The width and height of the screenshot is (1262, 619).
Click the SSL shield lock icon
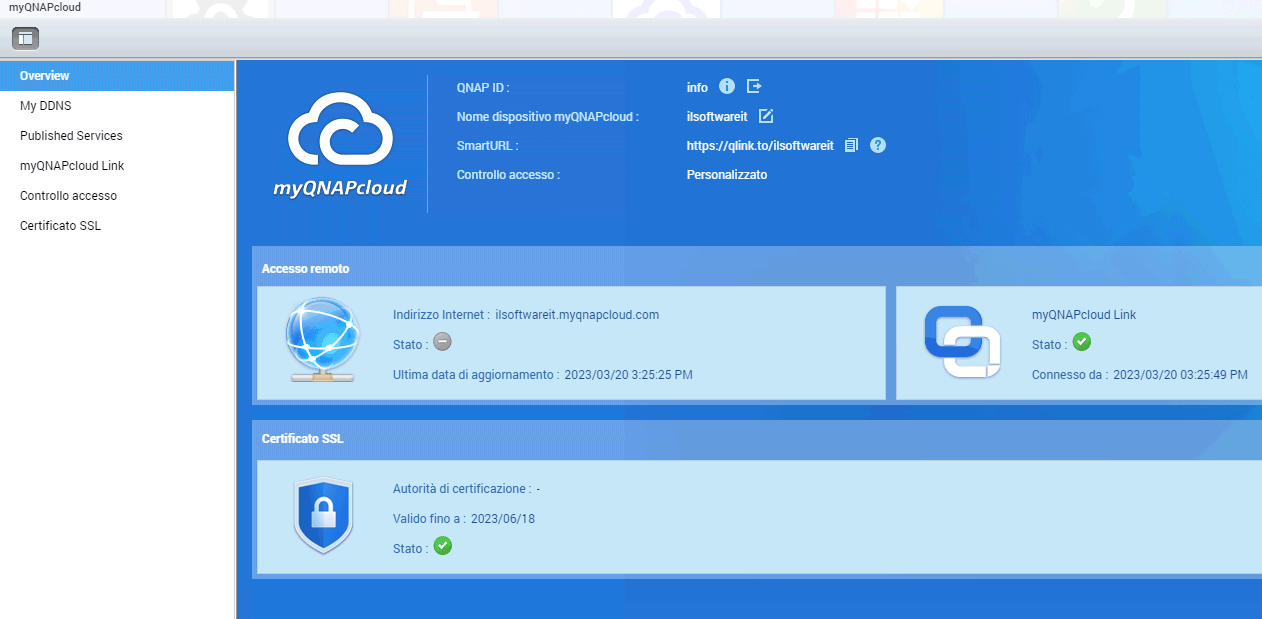pyautogui.click(x=323, y=516)
